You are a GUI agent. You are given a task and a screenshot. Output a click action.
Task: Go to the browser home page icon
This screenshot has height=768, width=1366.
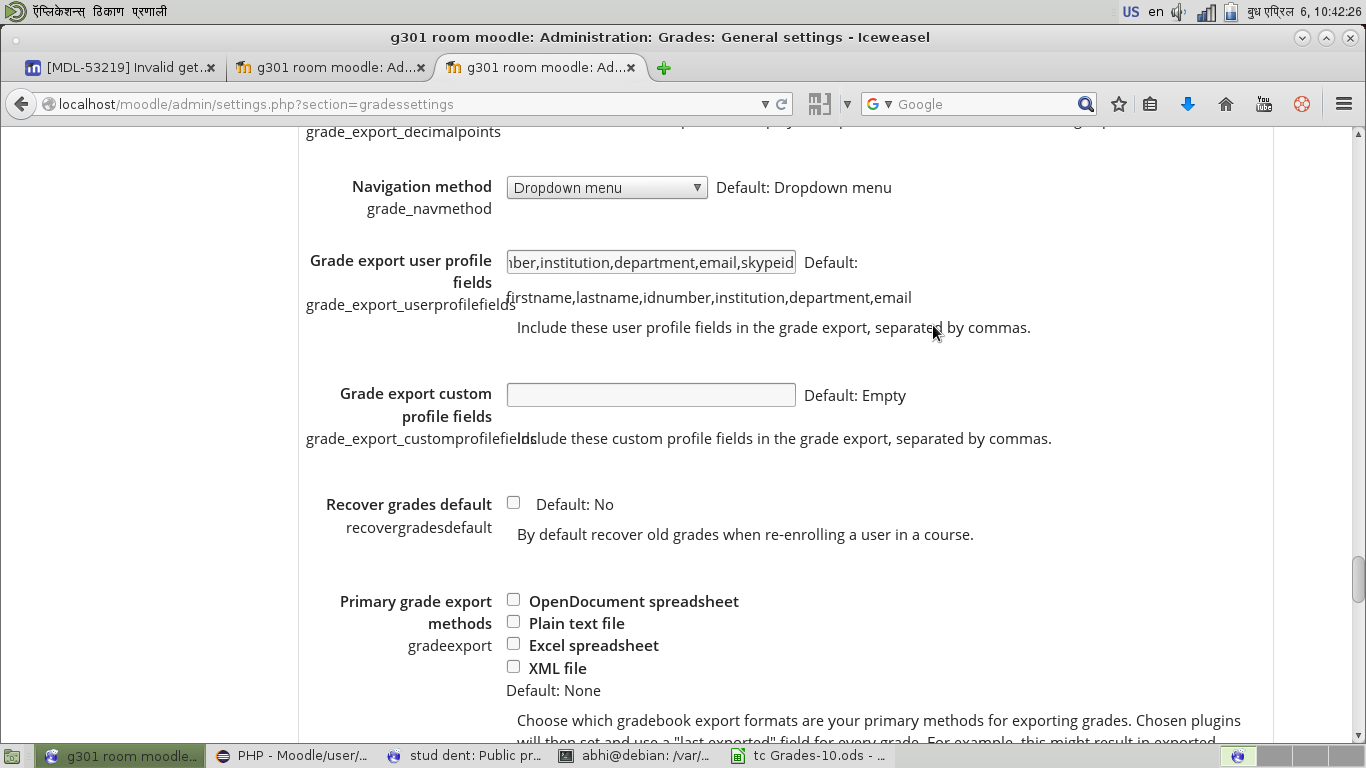(1226, 104)
